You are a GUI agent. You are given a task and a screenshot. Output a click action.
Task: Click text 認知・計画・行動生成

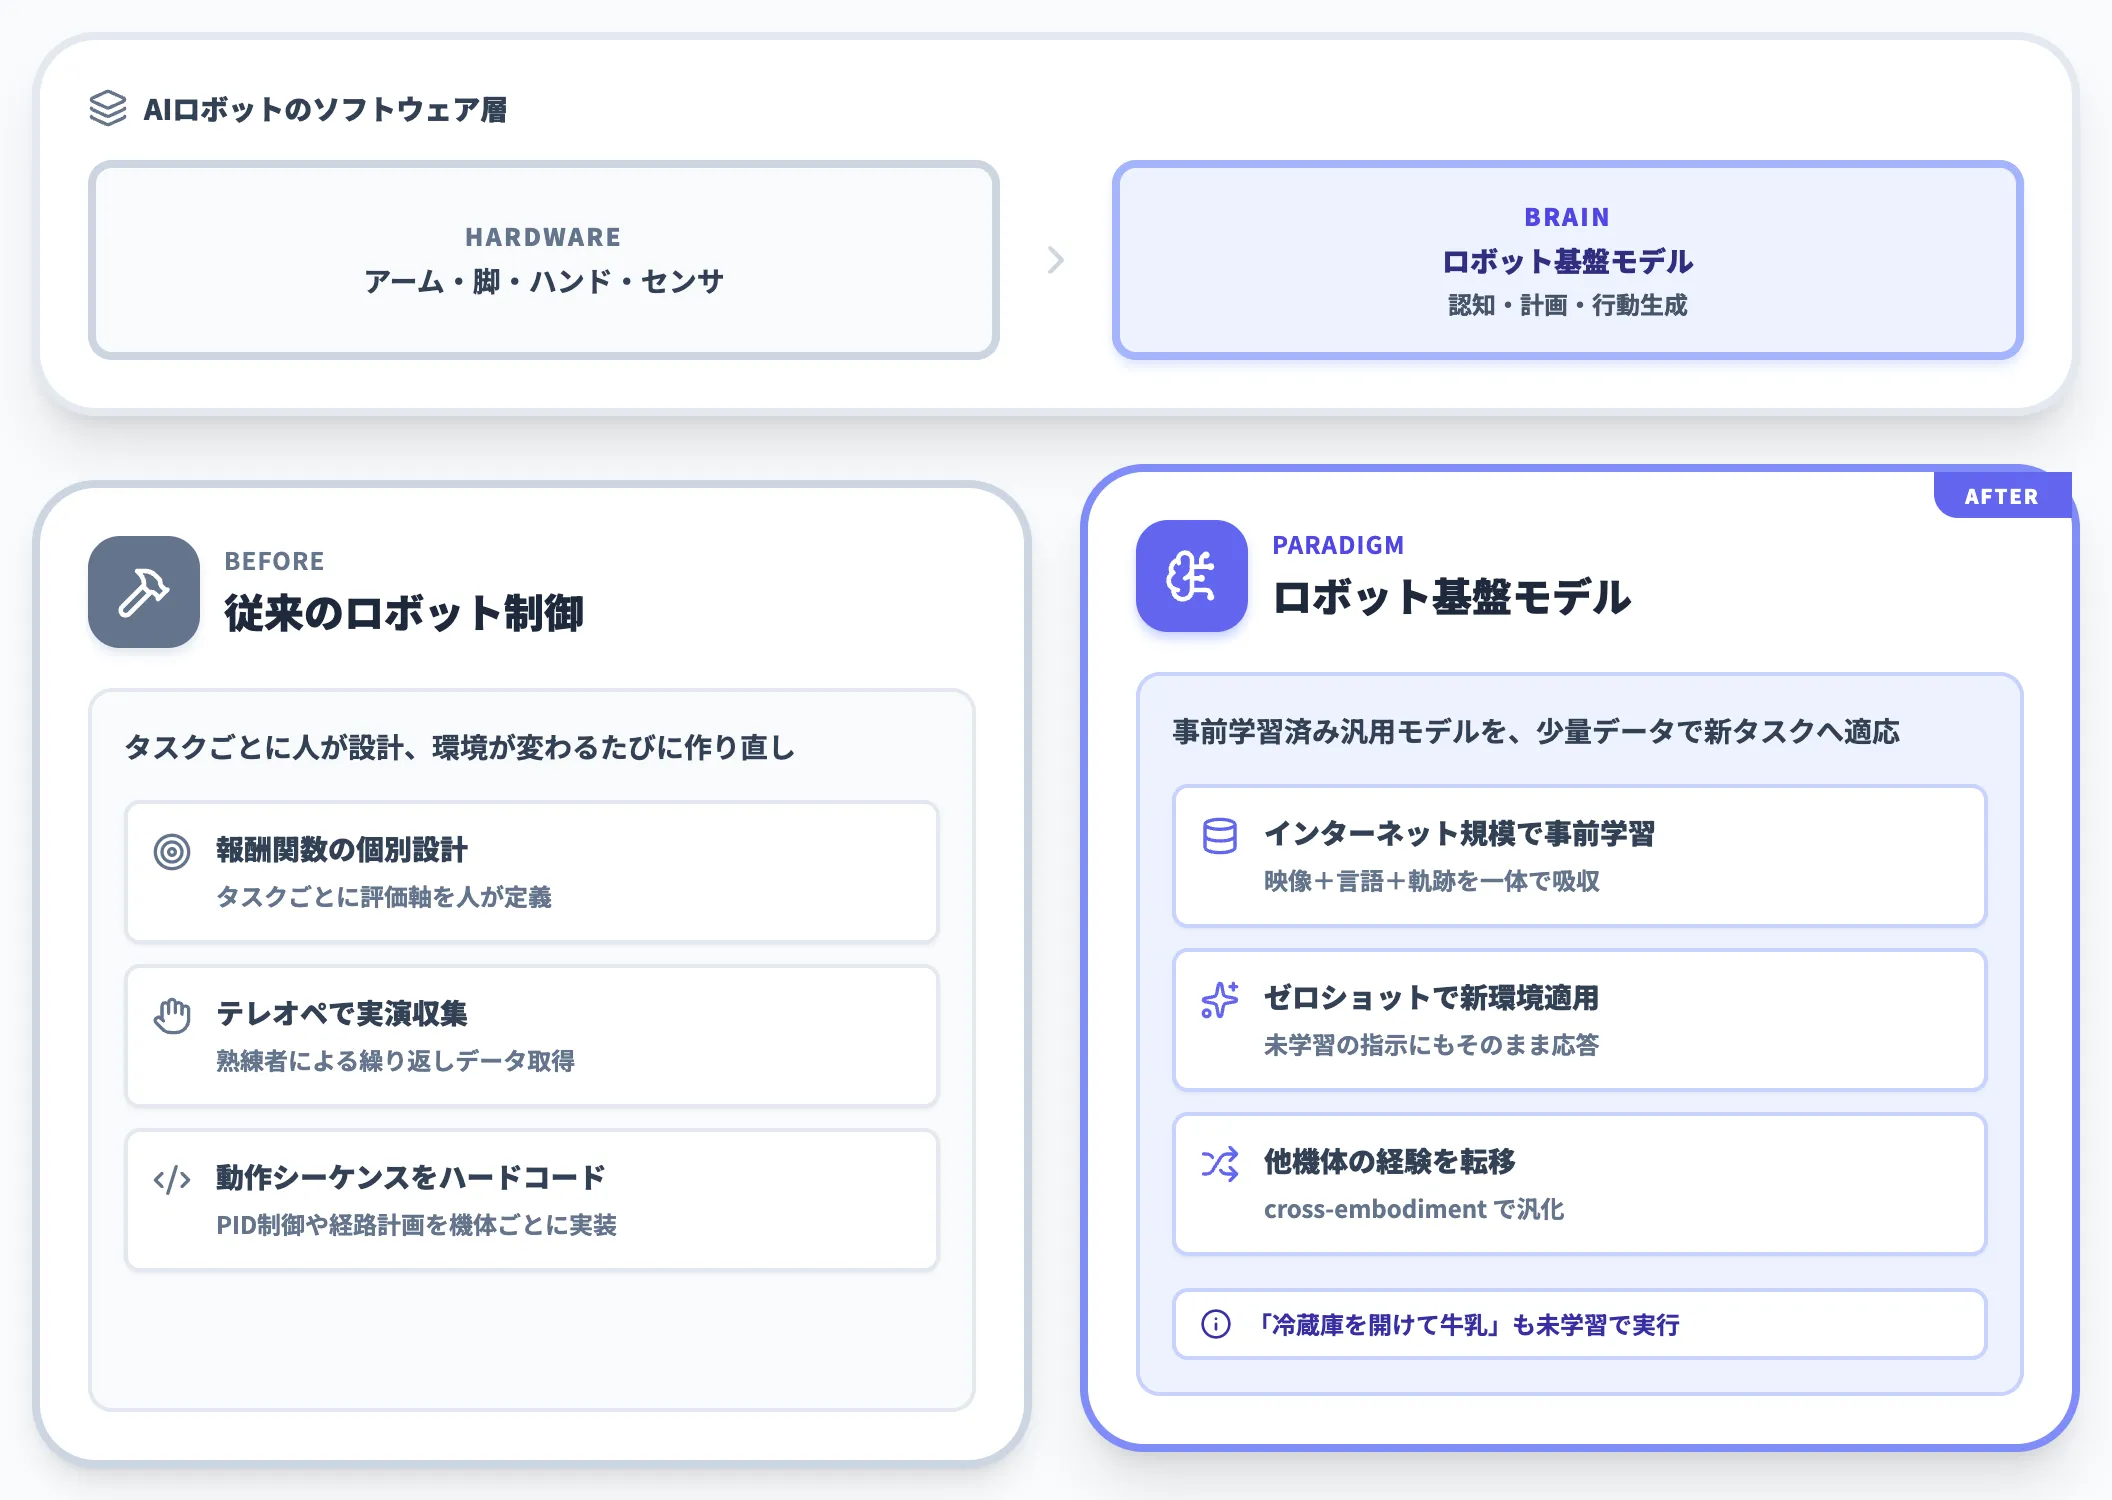(x=1568, y=305)
